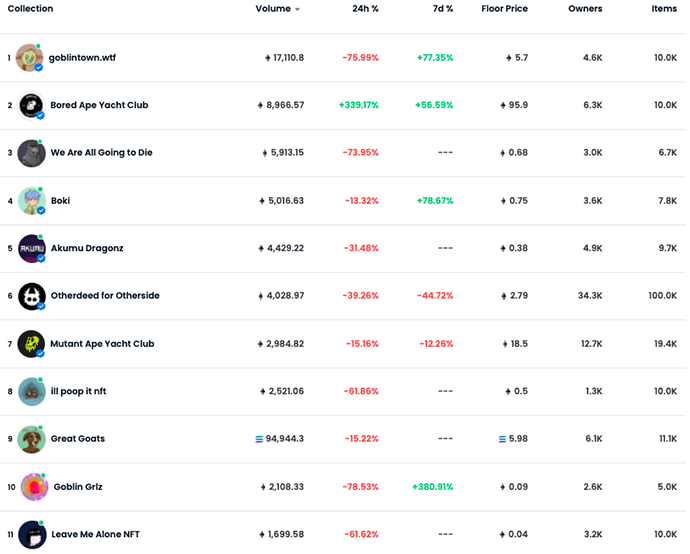Open ill poop it nft avatar

(x=32, y=391)
